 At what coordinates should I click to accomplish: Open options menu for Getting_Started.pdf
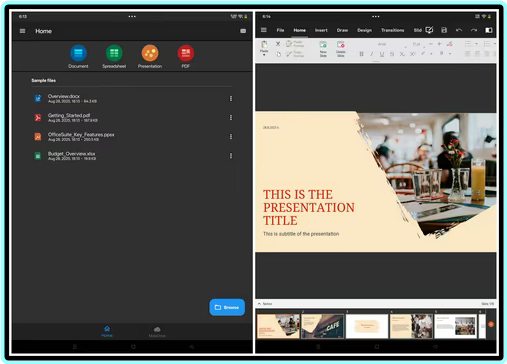(231, 117)
